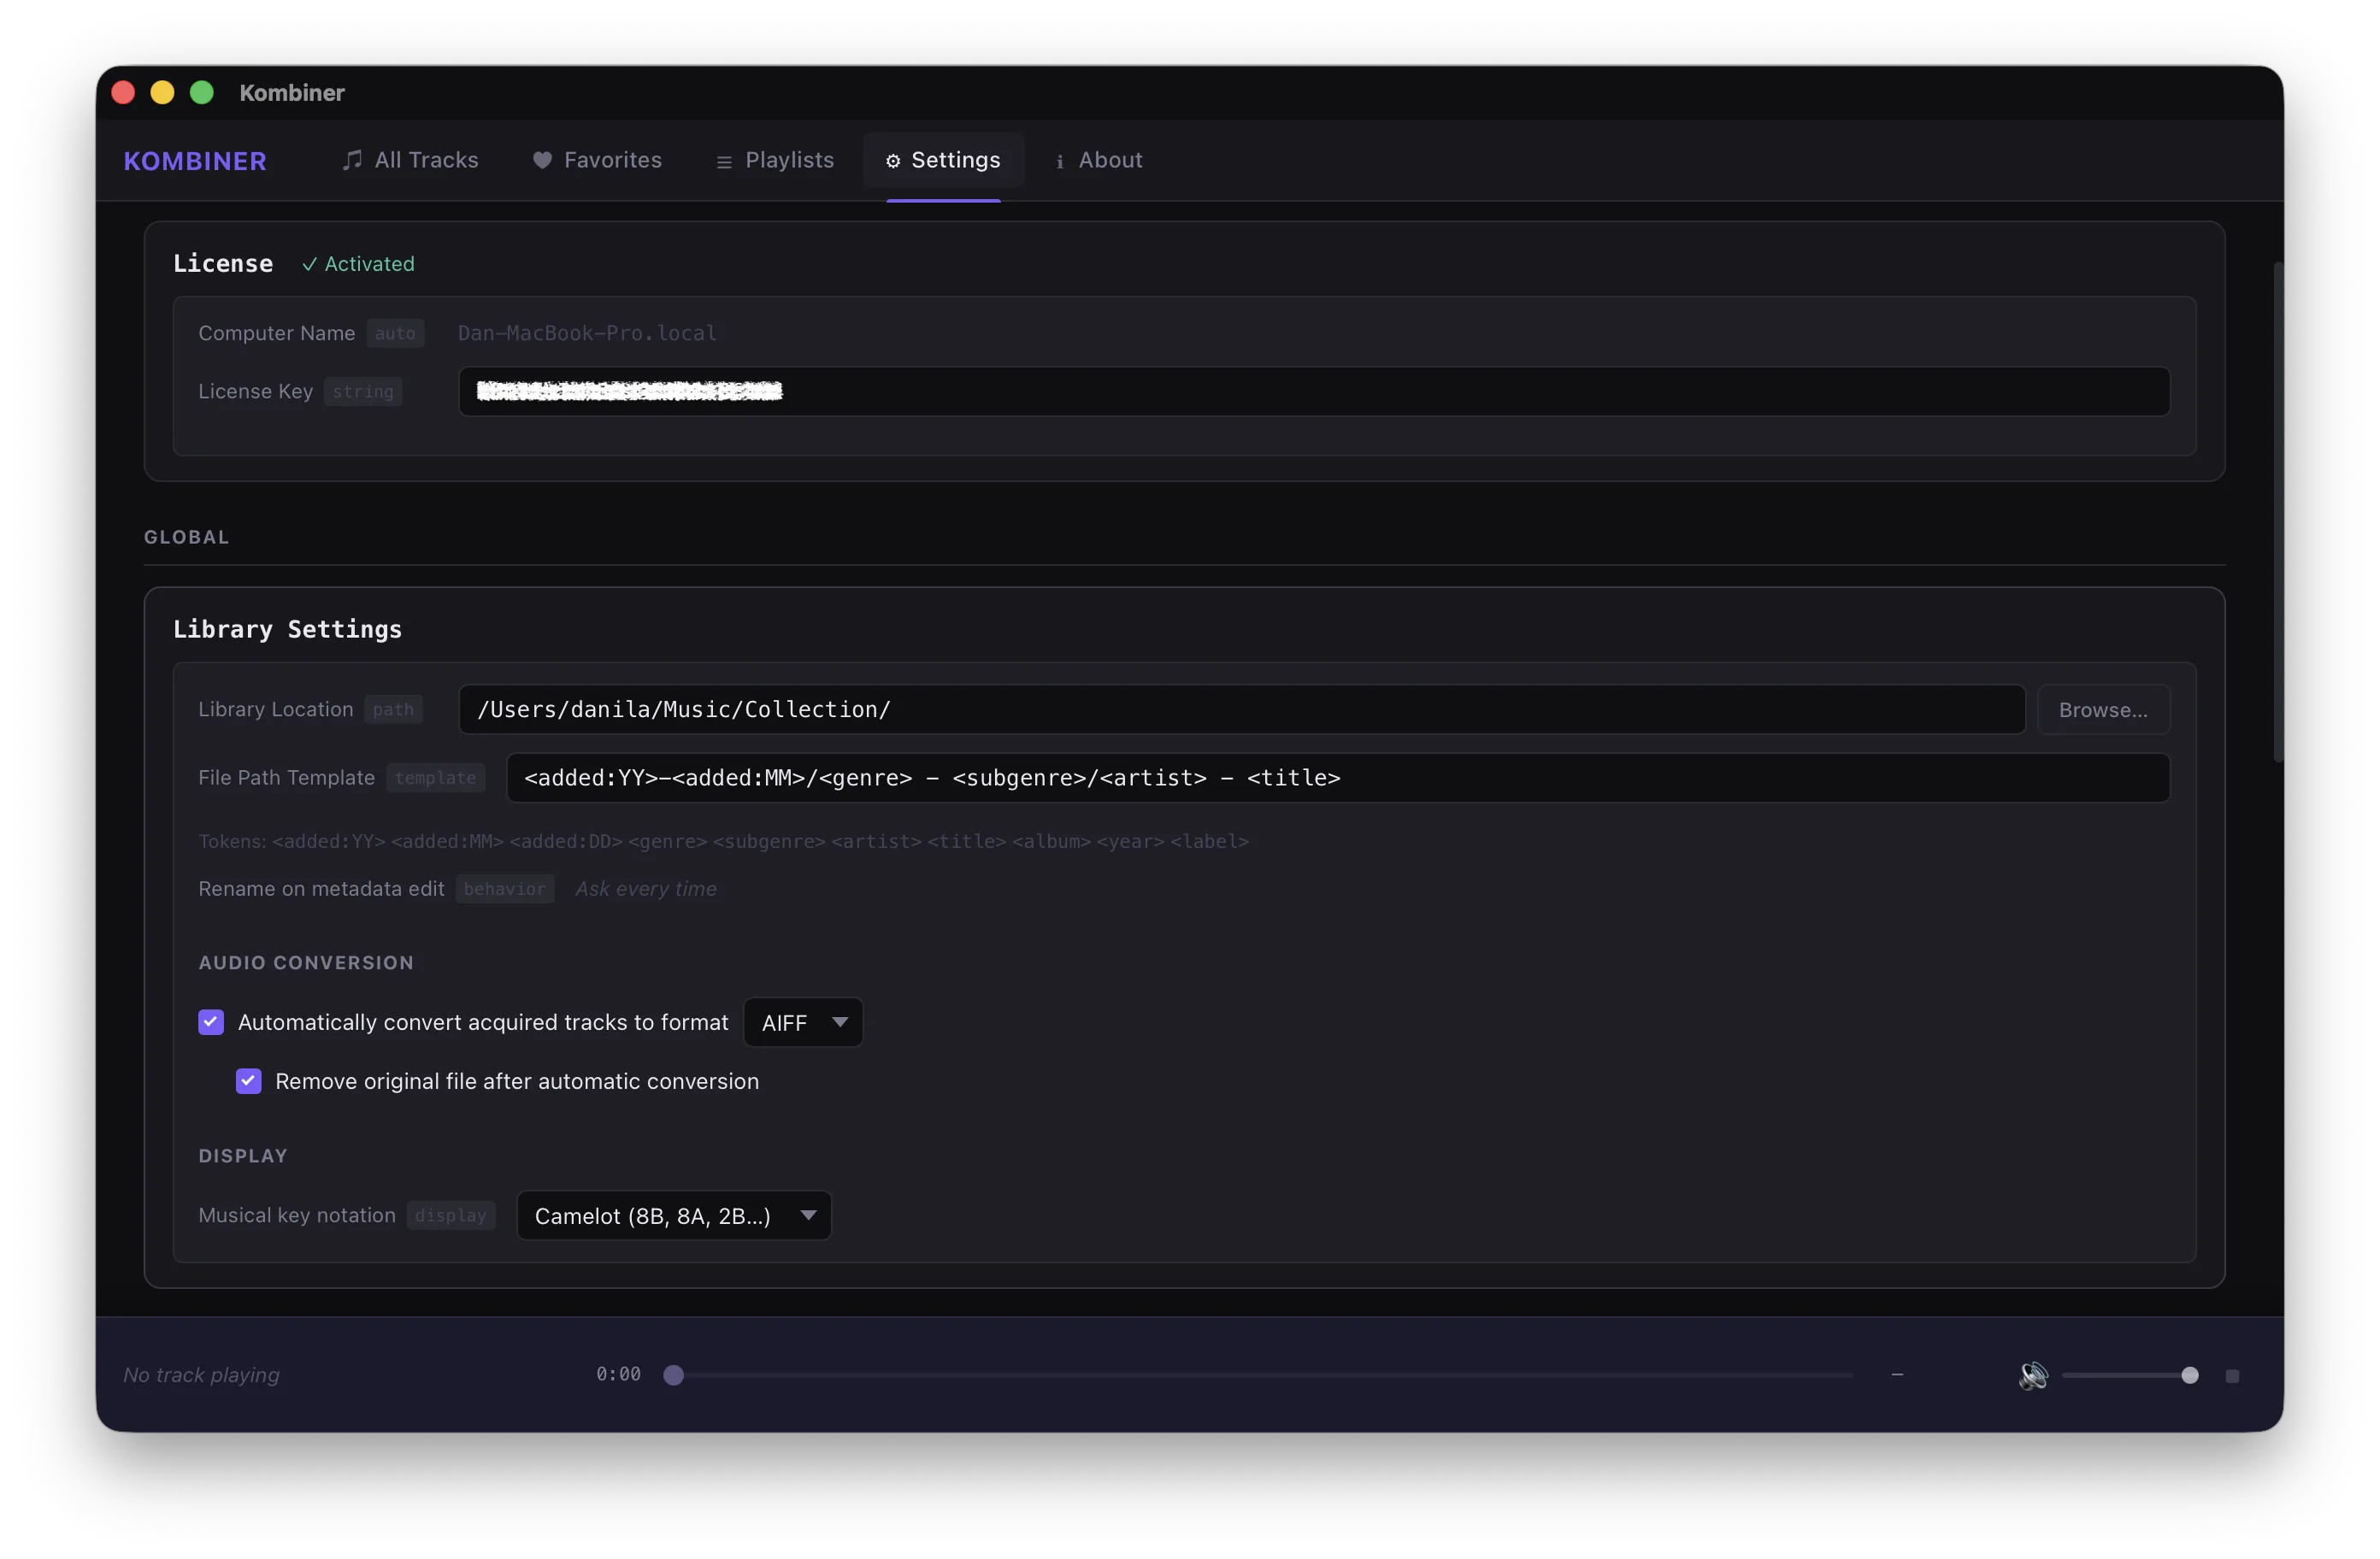The width and height of the screenshot is (2380, 1559).
Task: Toggle remove original file after conversion
Action: pyautogui.click(x=249, y=1081)
